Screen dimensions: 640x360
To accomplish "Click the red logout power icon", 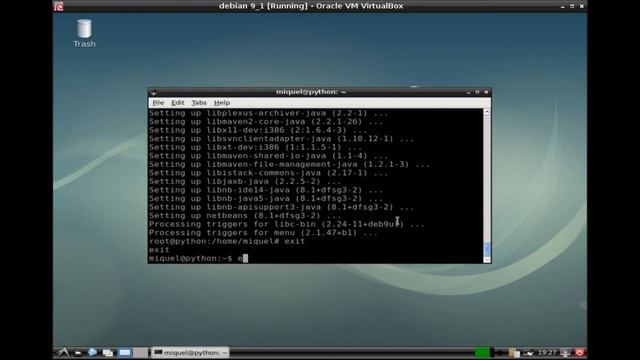I will pyautogui.click(x=580, y=352).
